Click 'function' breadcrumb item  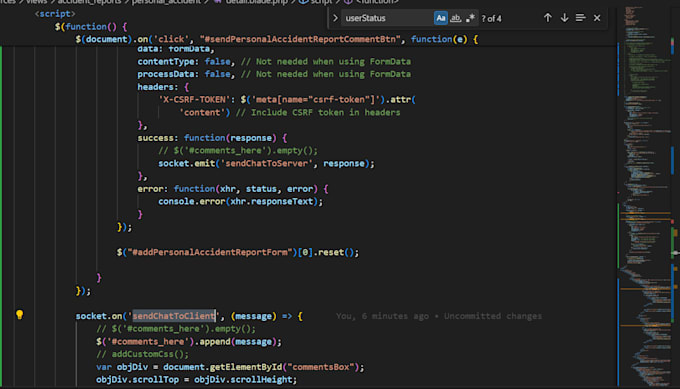coord(377,2)
